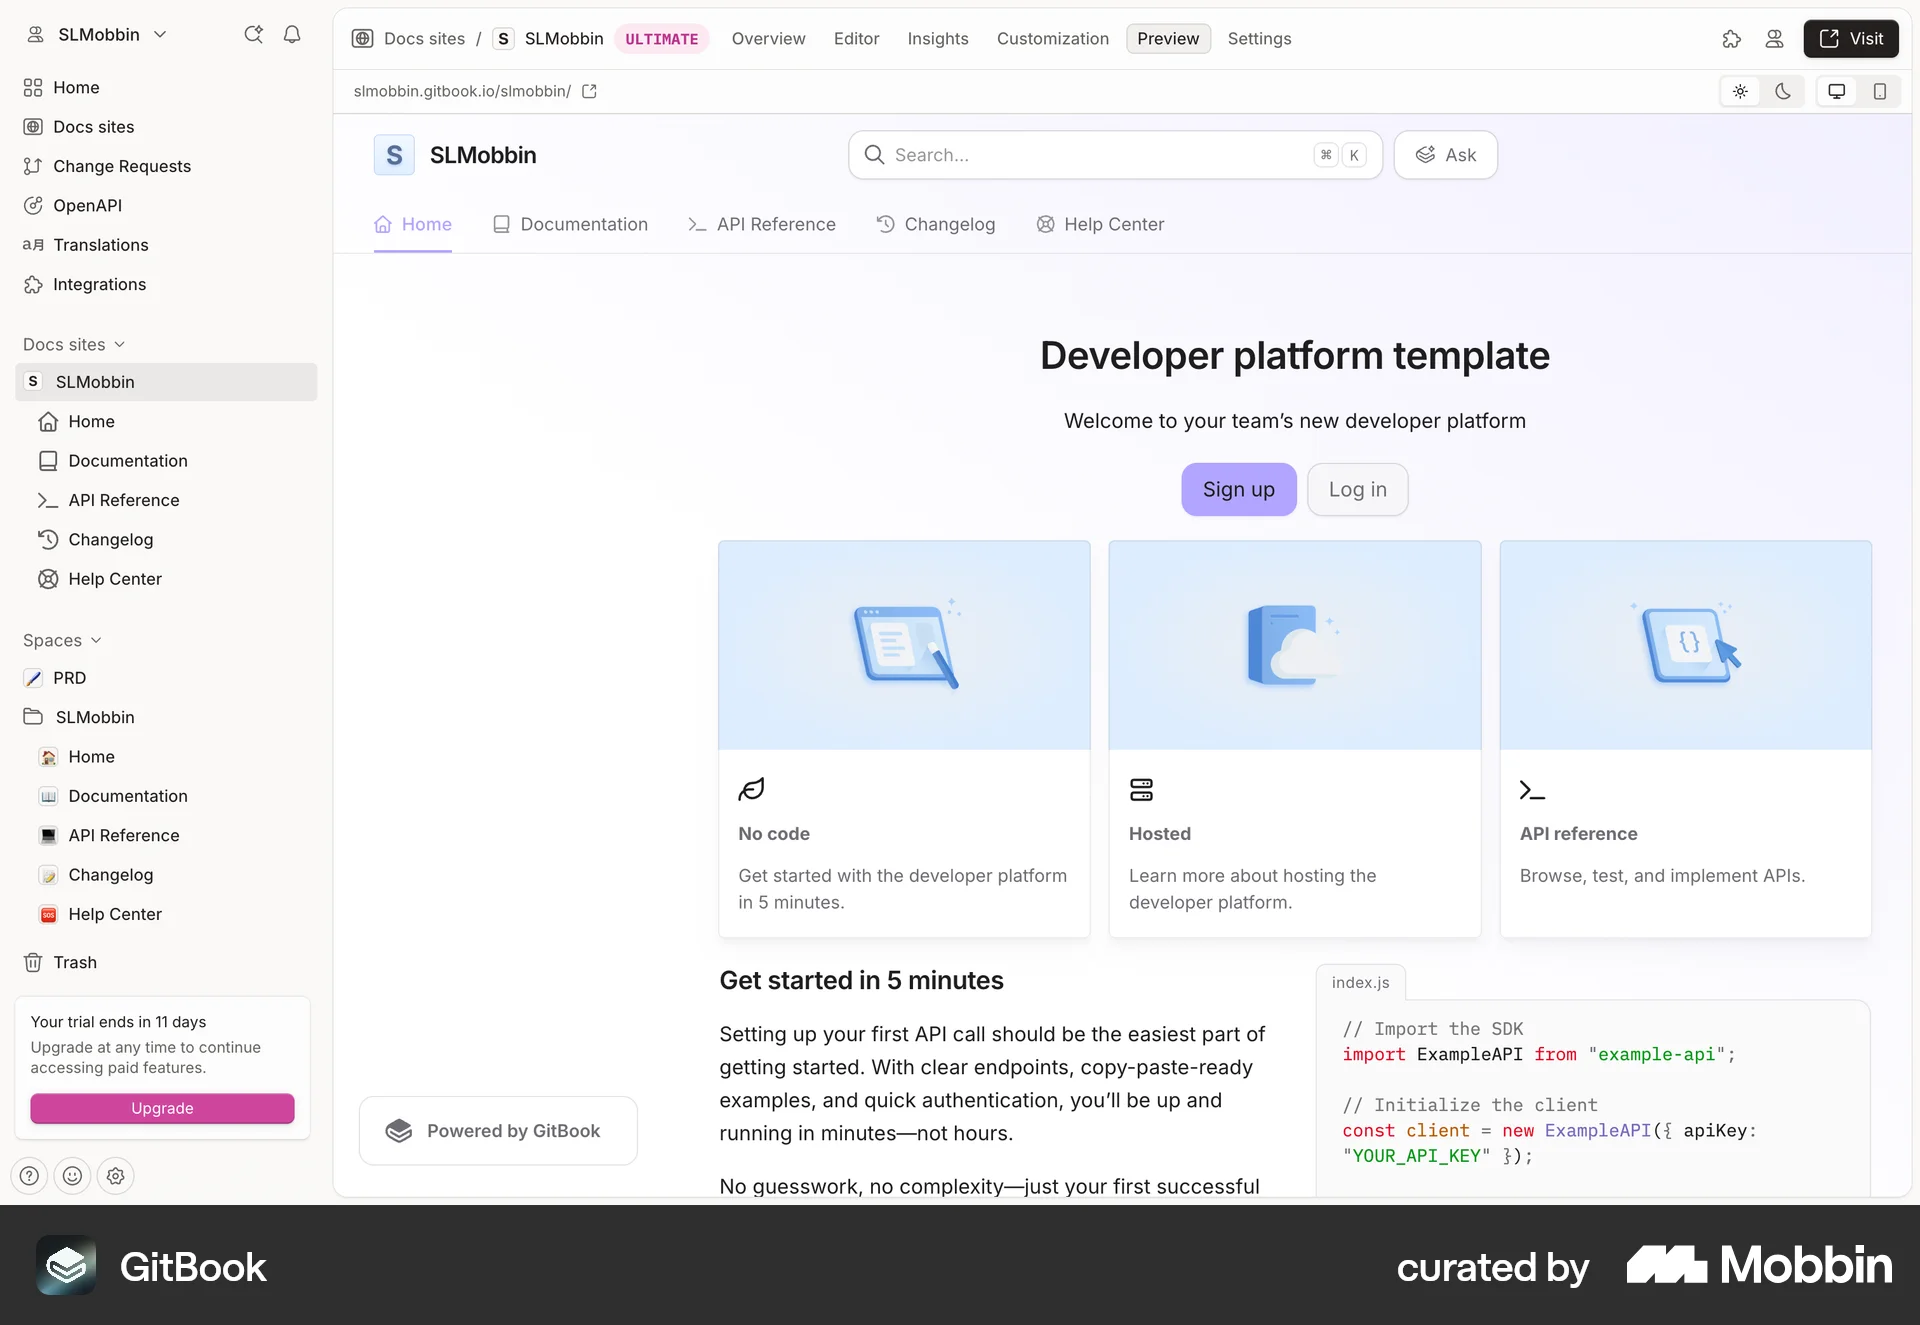
Task: Click the Upgrade button
Action: tap(162, 1108)
